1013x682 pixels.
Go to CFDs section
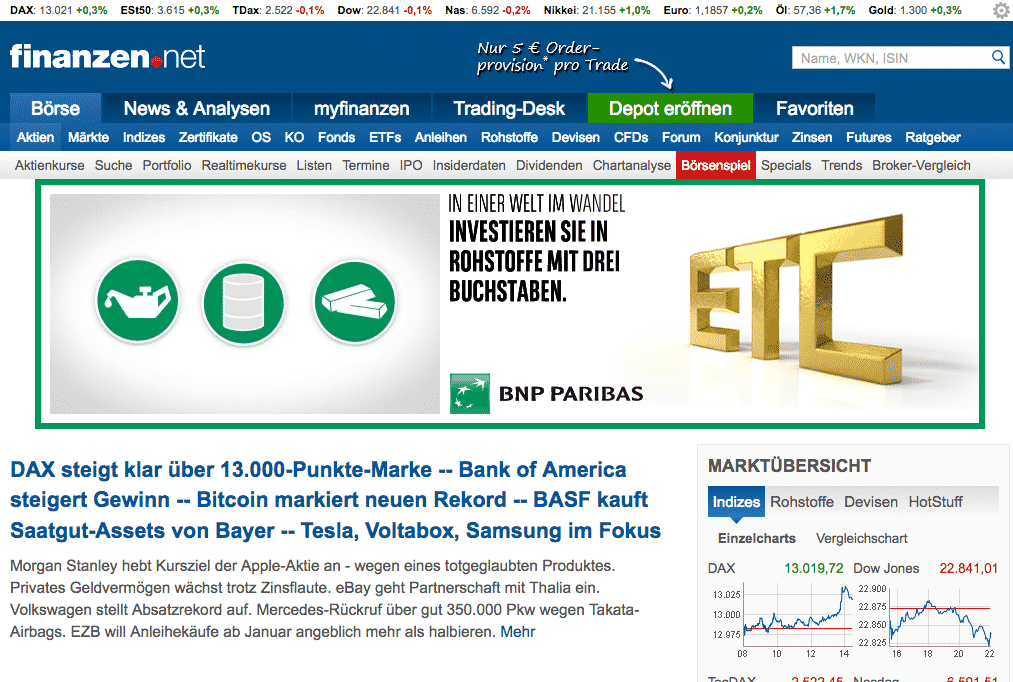click(x=631, y=138)
